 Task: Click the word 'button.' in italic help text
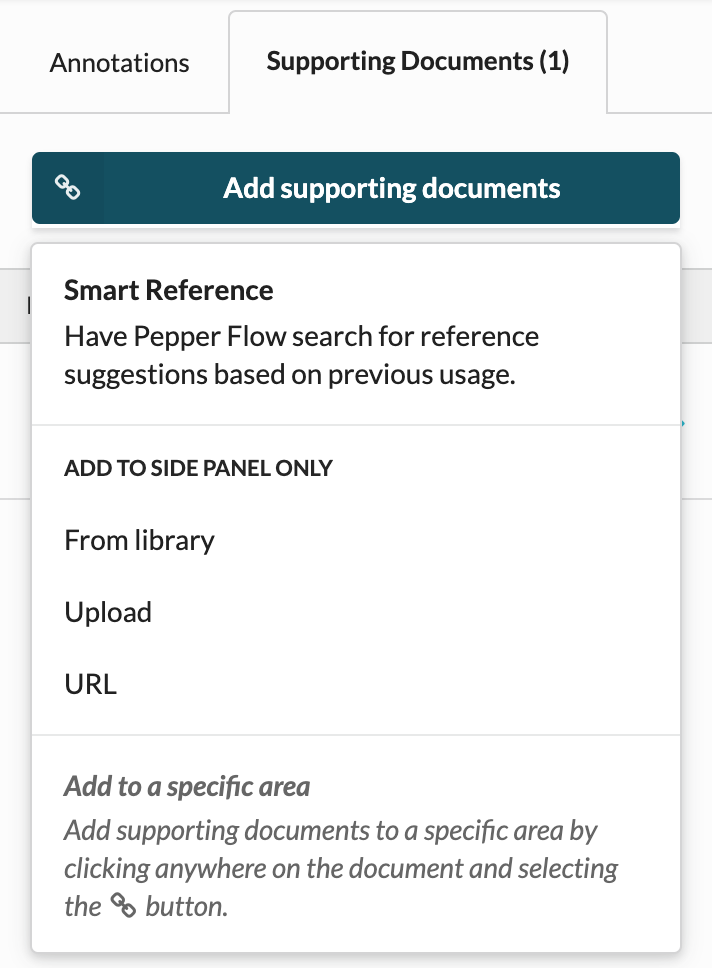pos(186,906)
